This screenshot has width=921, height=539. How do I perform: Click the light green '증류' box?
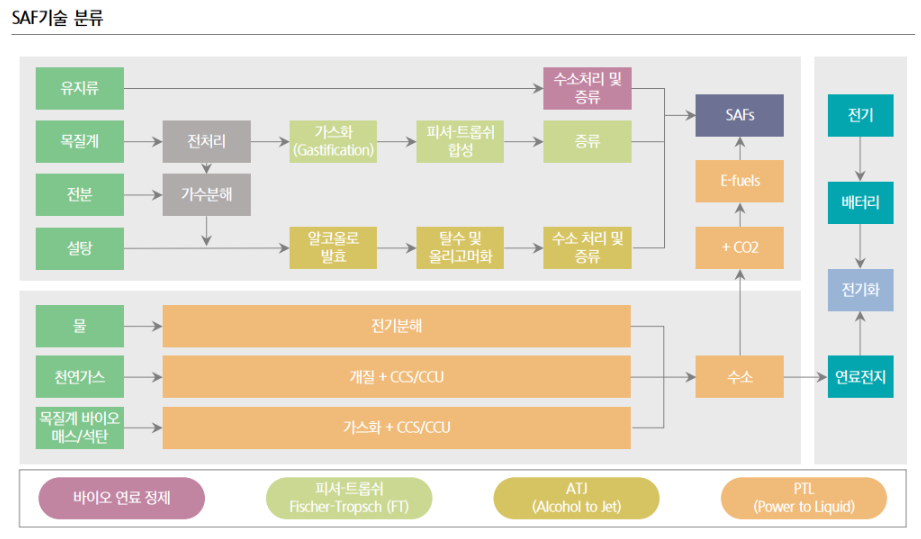(x=587, y=142)
